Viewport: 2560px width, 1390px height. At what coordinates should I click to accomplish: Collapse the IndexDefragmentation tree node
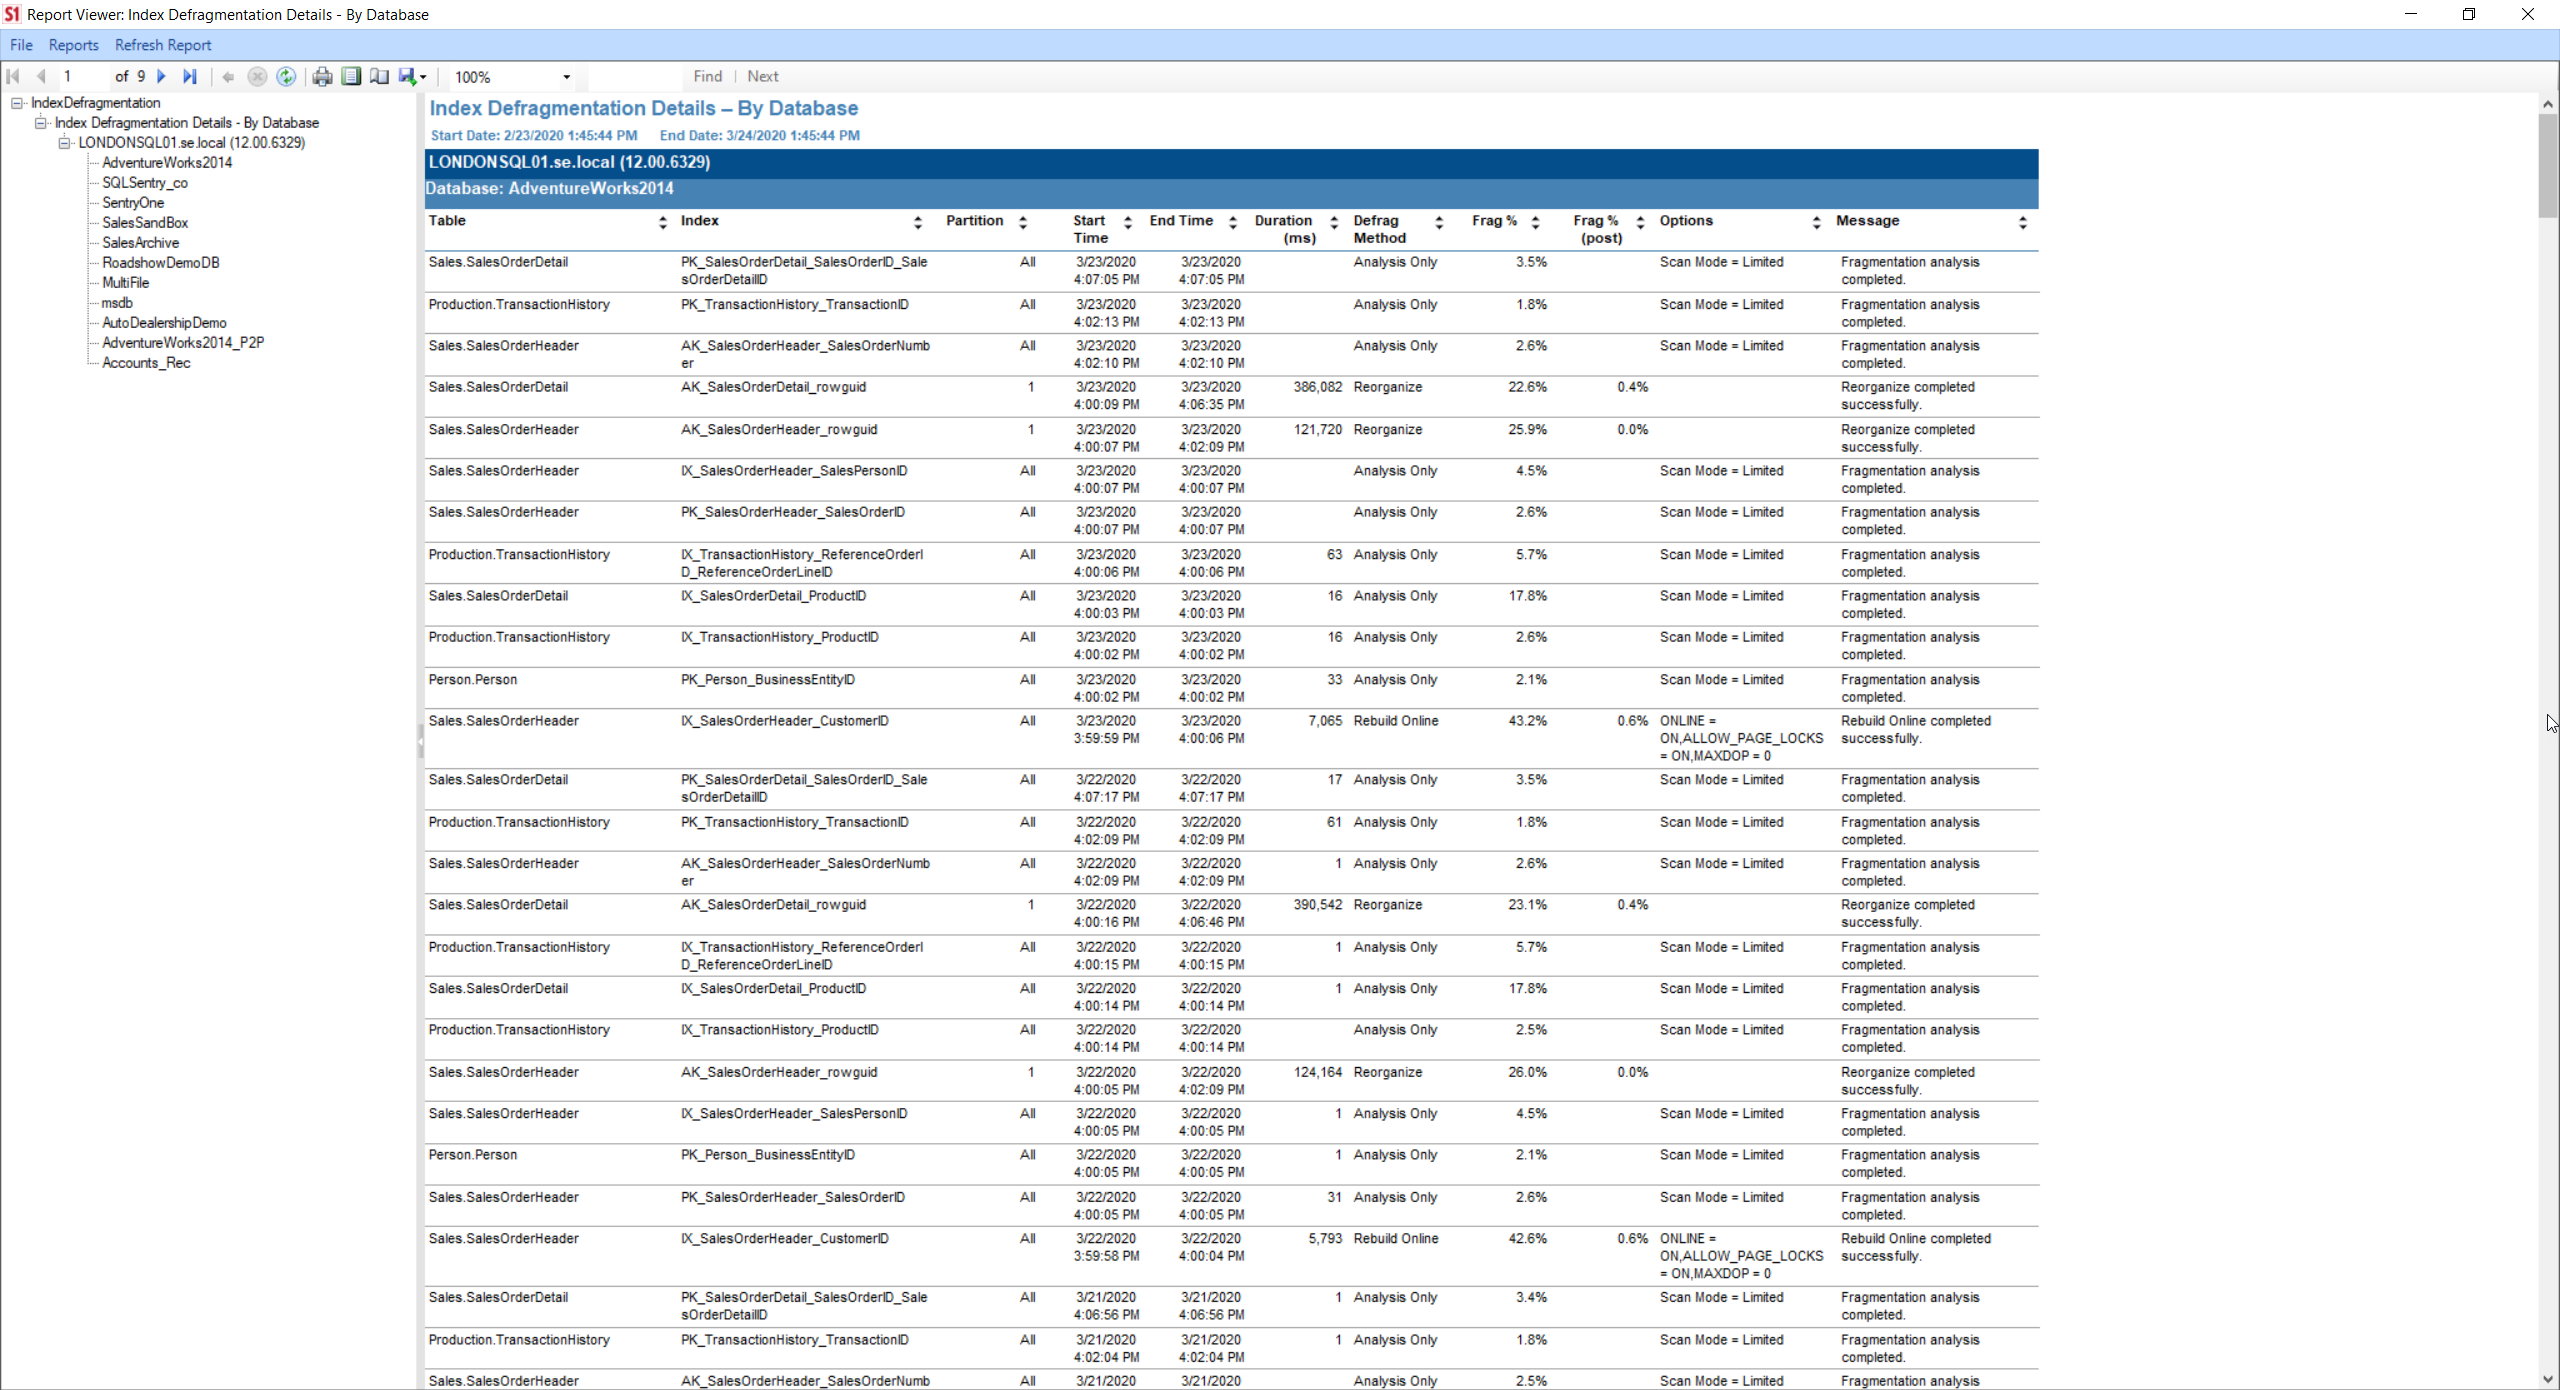17,102
